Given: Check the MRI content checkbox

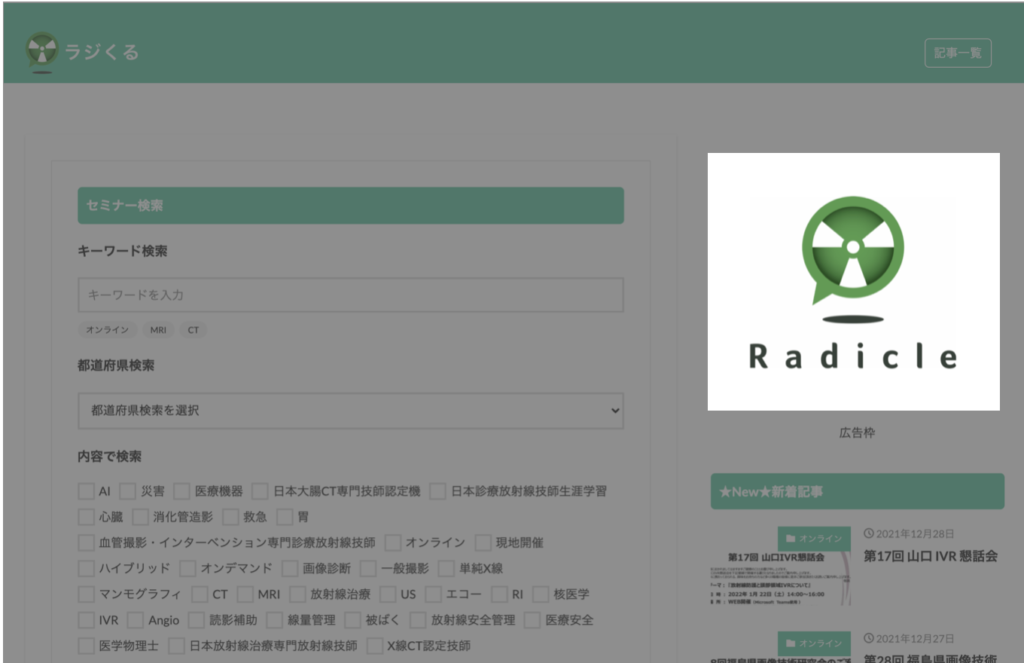Looking at the screenshot, I should click(245, 594).
